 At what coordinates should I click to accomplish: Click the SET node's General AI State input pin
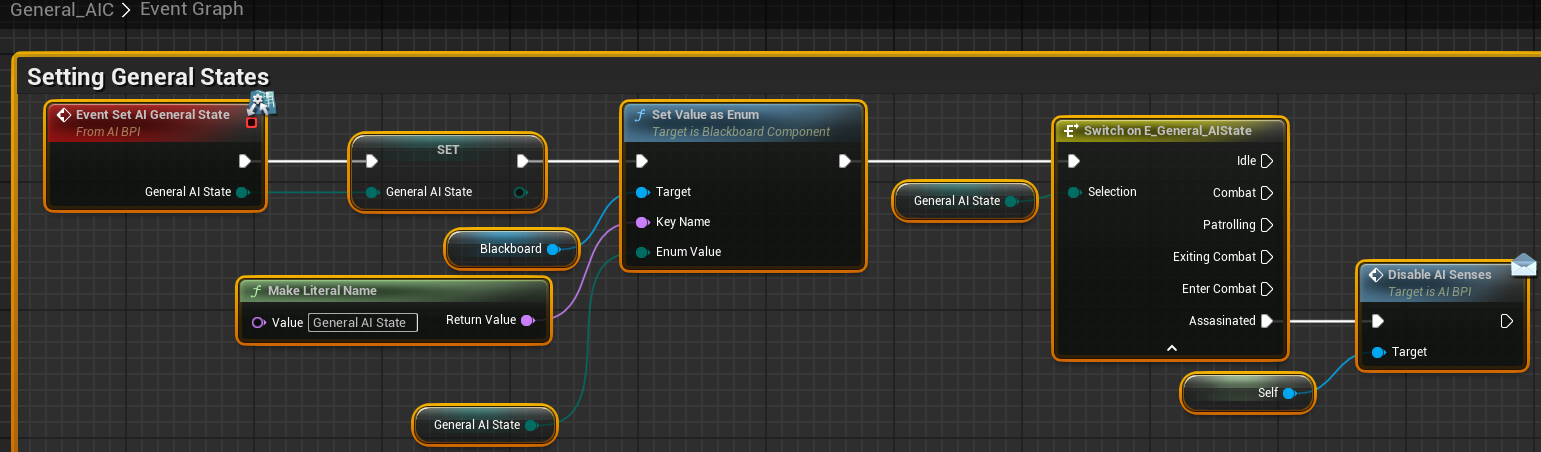pyautogui.click(x=372, y=192)
